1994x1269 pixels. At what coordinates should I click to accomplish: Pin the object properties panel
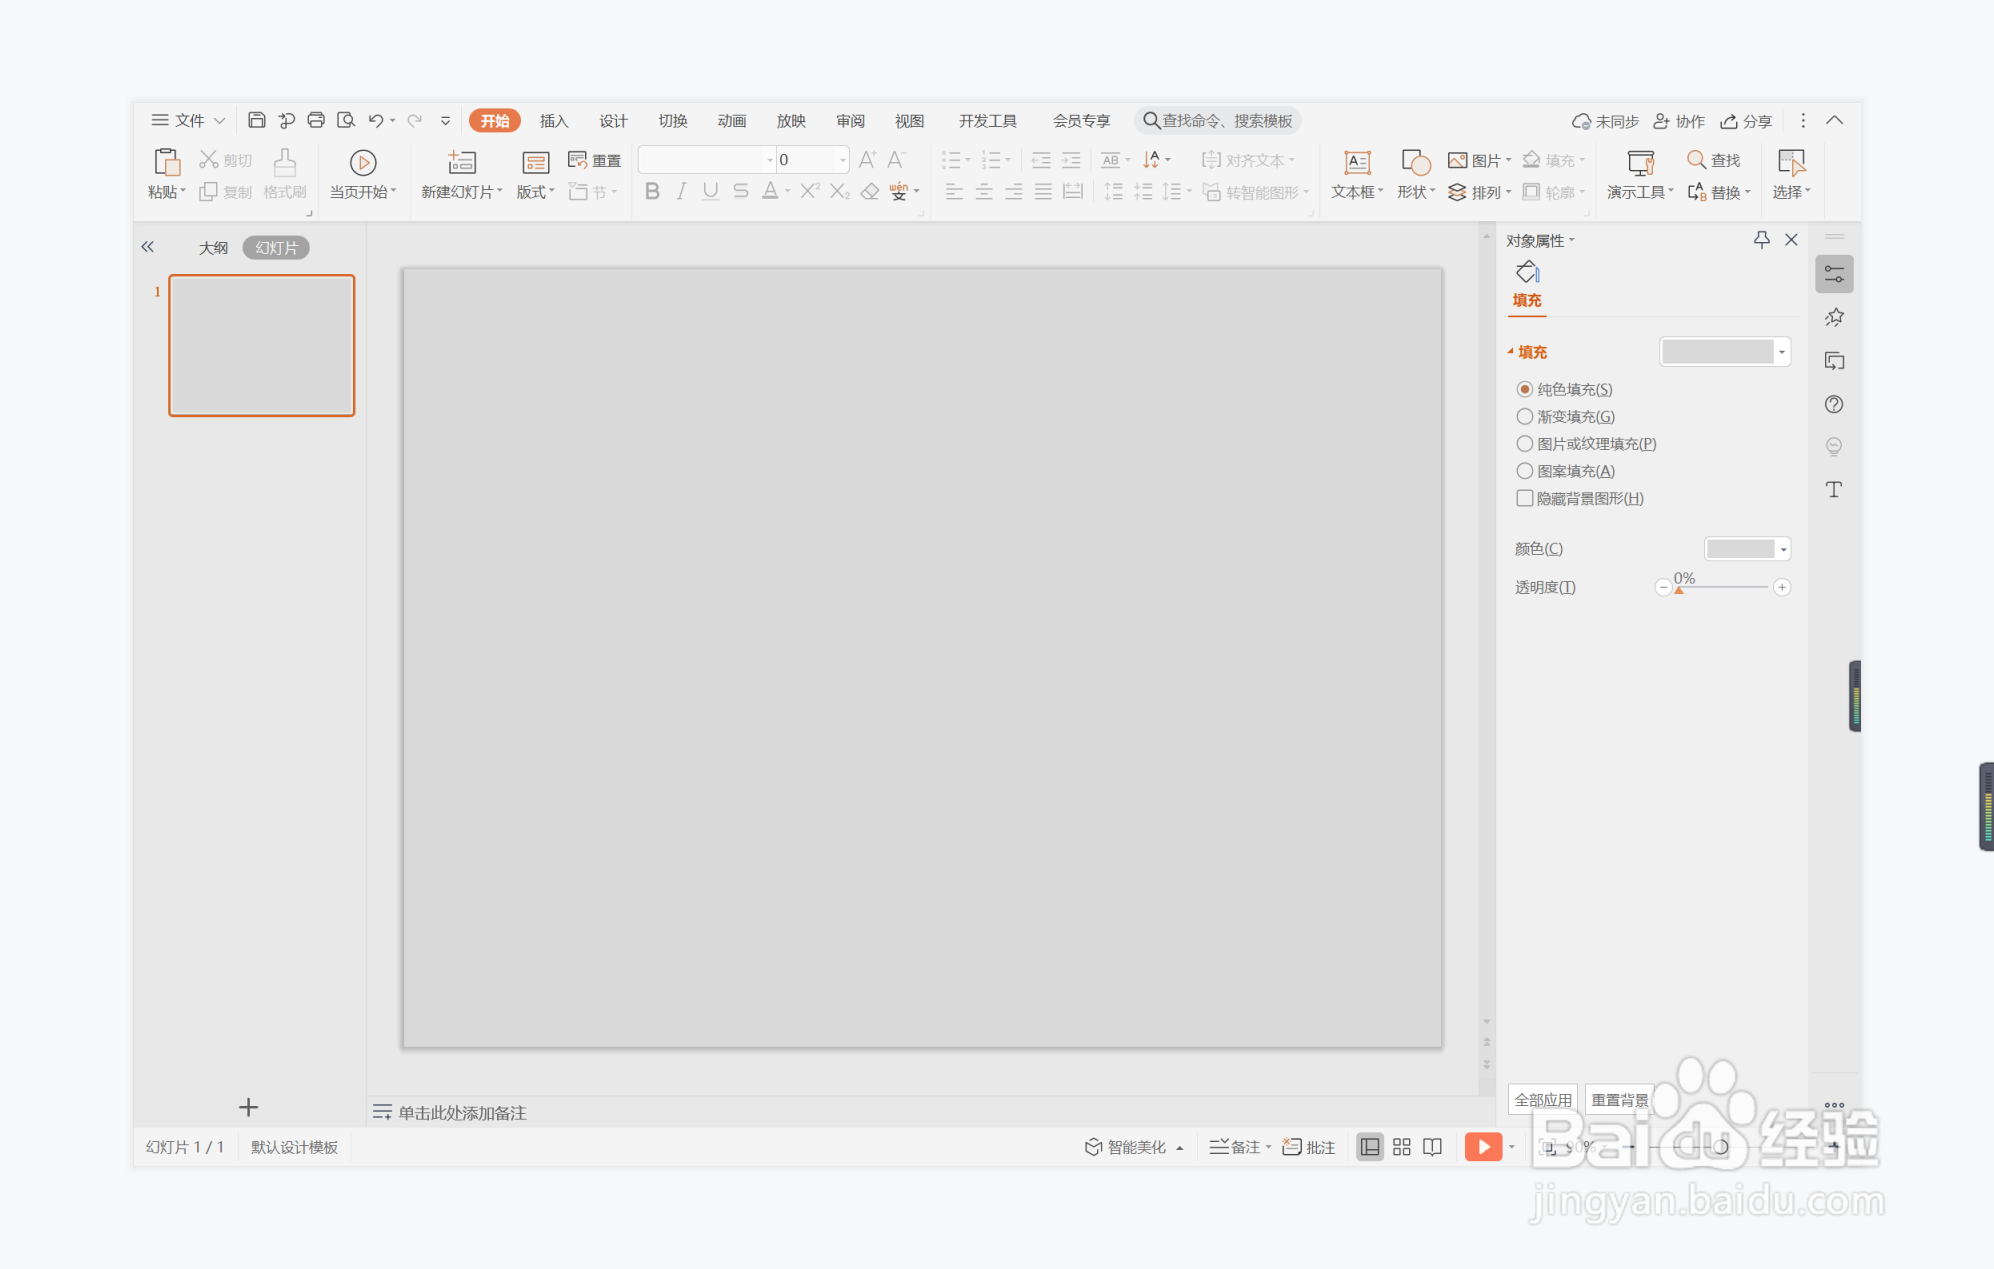1761,240
